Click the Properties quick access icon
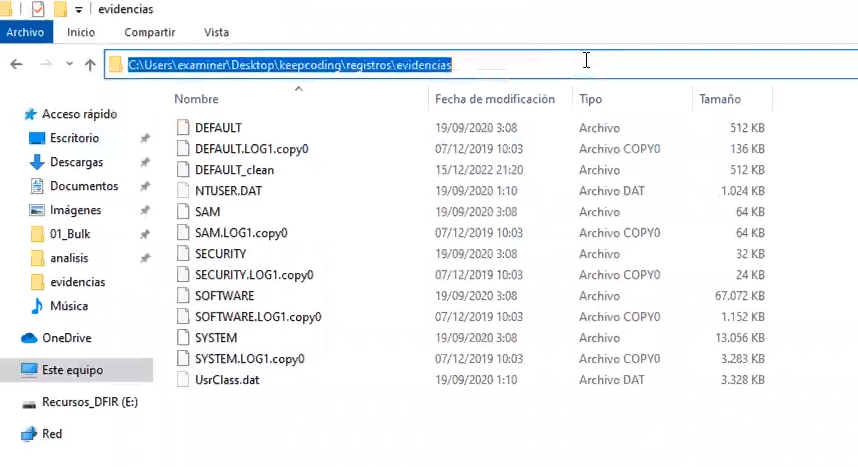 [38, 9]
